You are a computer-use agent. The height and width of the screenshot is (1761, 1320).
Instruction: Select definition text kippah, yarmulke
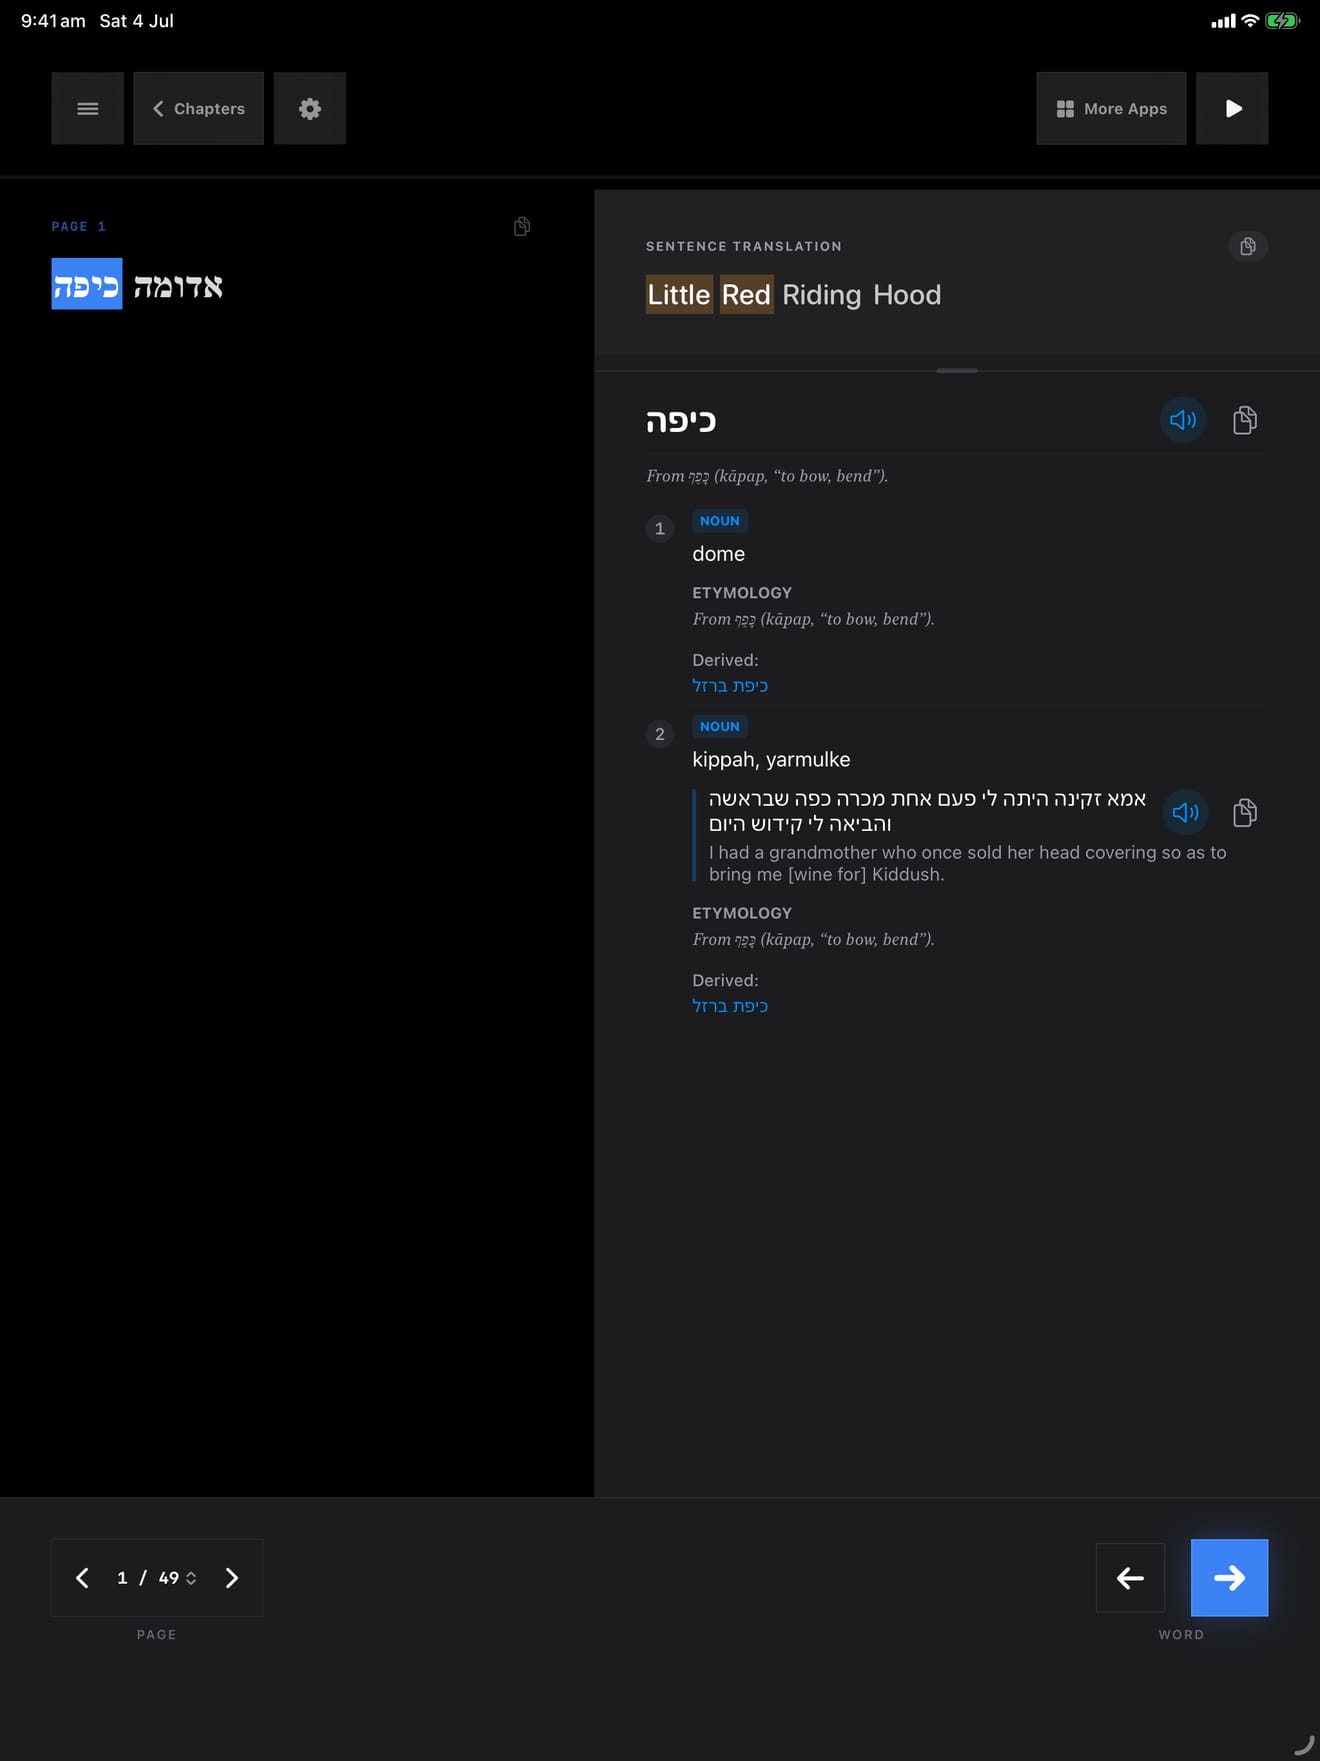coord(771,760)
